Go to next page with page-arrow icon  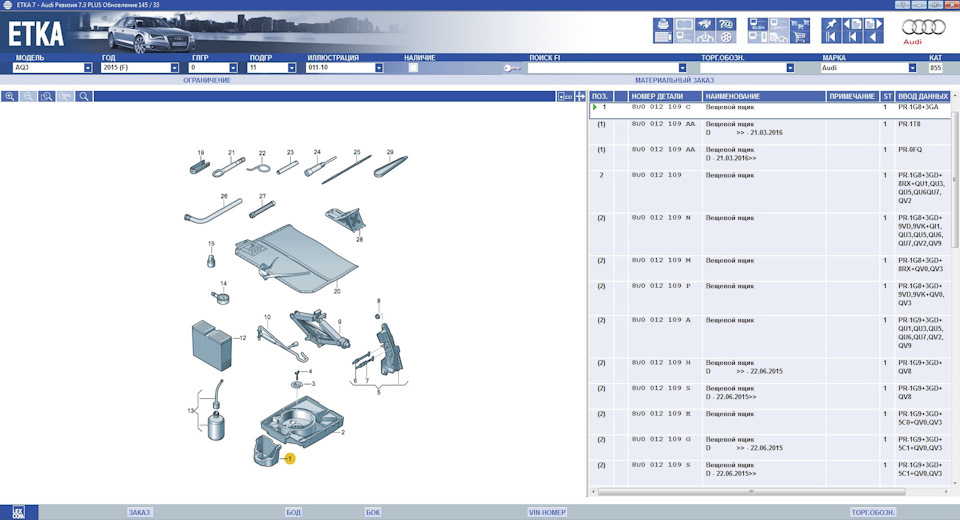click(874, 24)
